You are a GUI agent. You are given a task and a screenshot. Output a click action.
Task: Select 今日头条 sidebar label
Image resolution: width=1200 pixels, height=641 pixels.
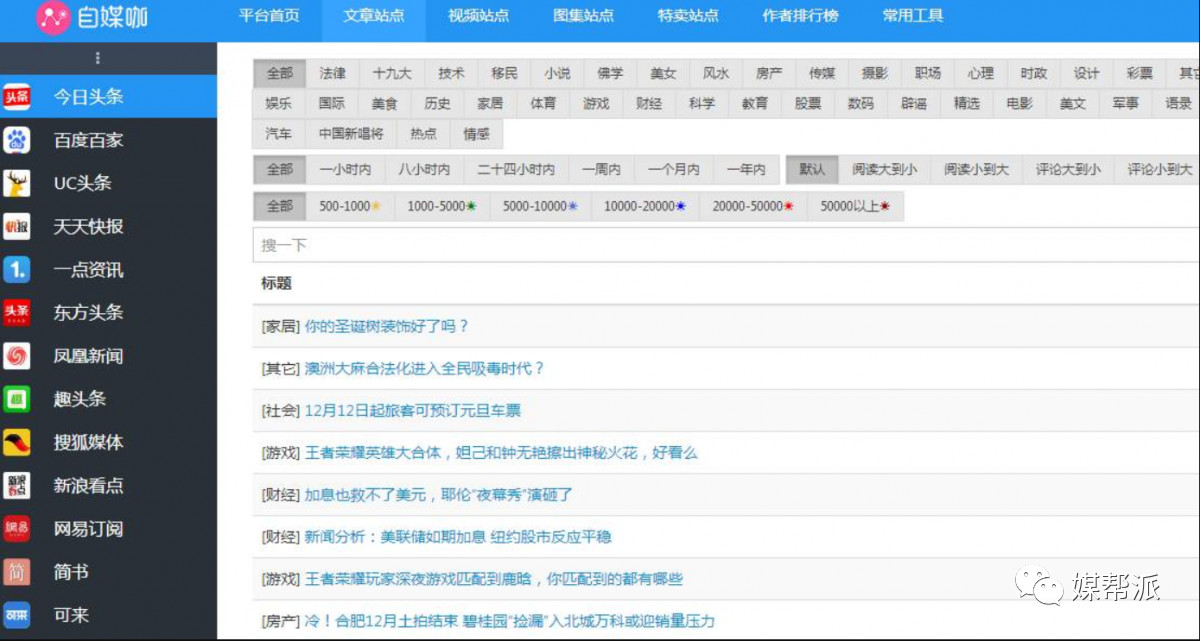pyautogui.click(x=89, y=97)
